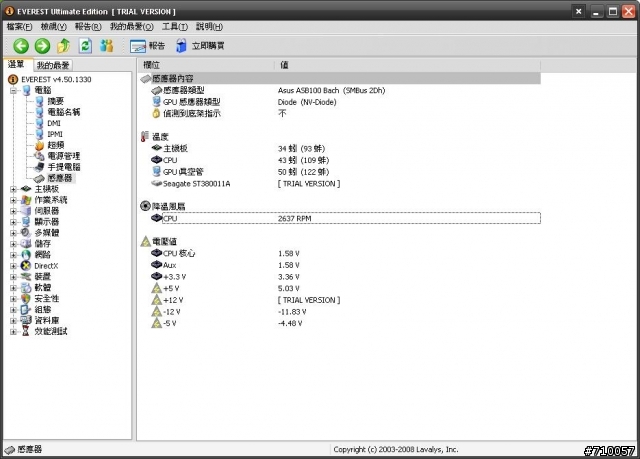Select the 手提電腦 tree item

pyautogui.click(x=64, y=167)
